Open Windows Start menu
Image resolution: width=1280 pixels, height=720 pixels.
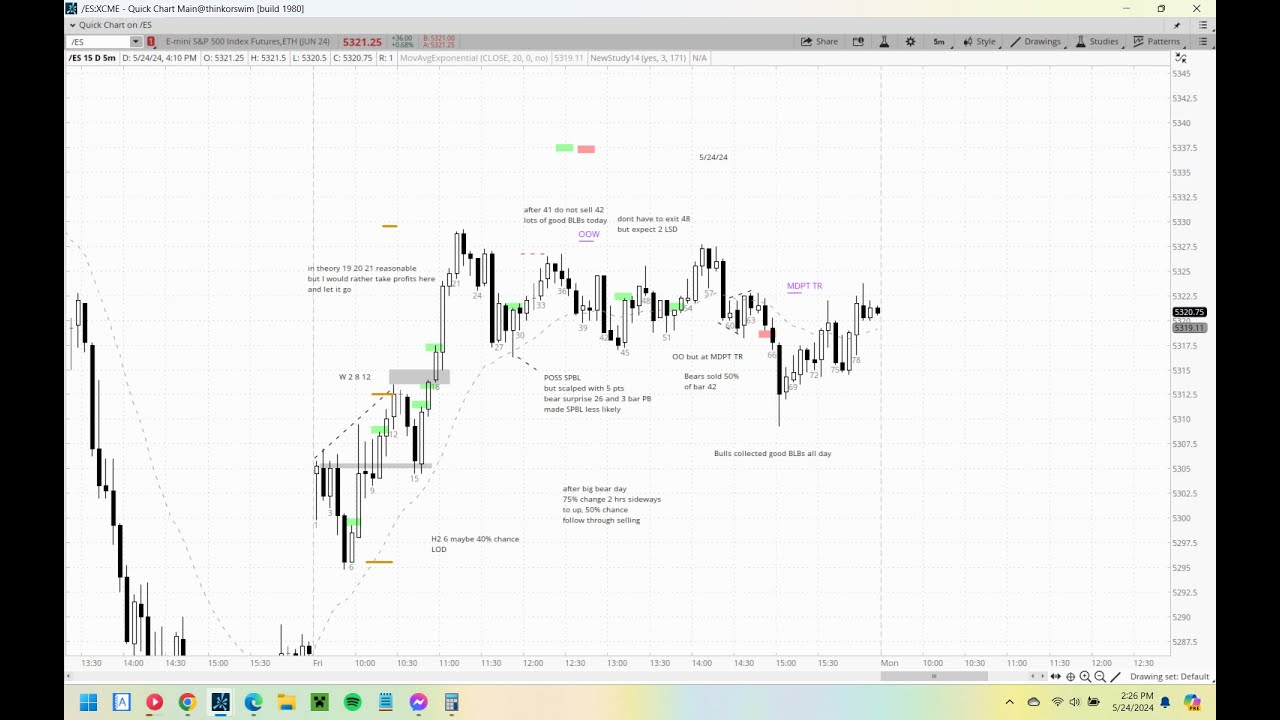tap(88, 702)
